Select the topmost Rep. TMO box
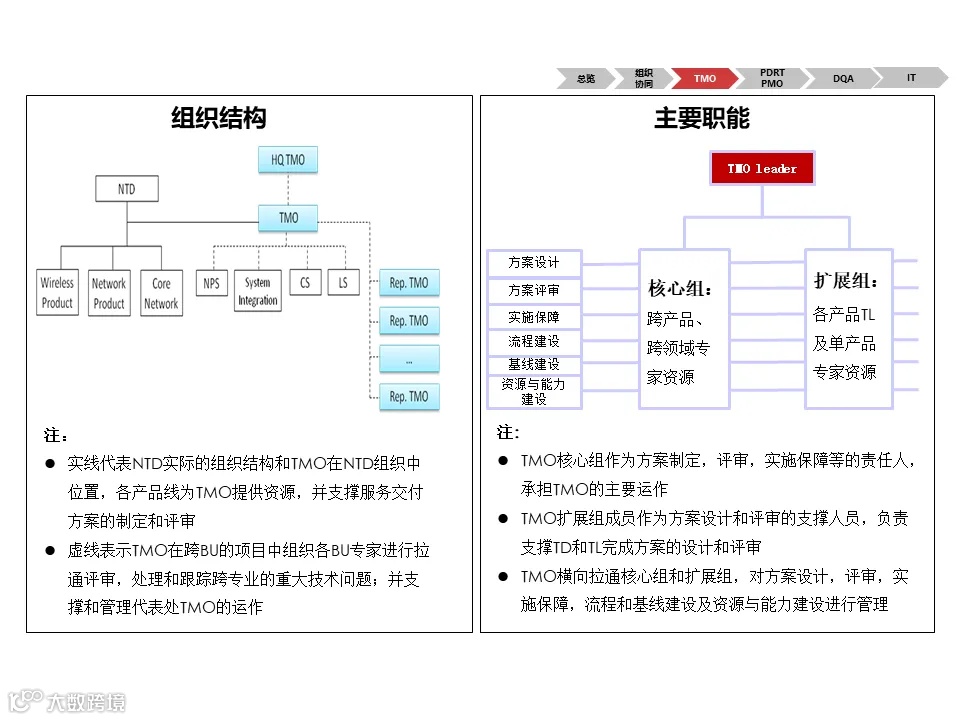The height and width of the screenshot is (720, 960). [409, 283]
